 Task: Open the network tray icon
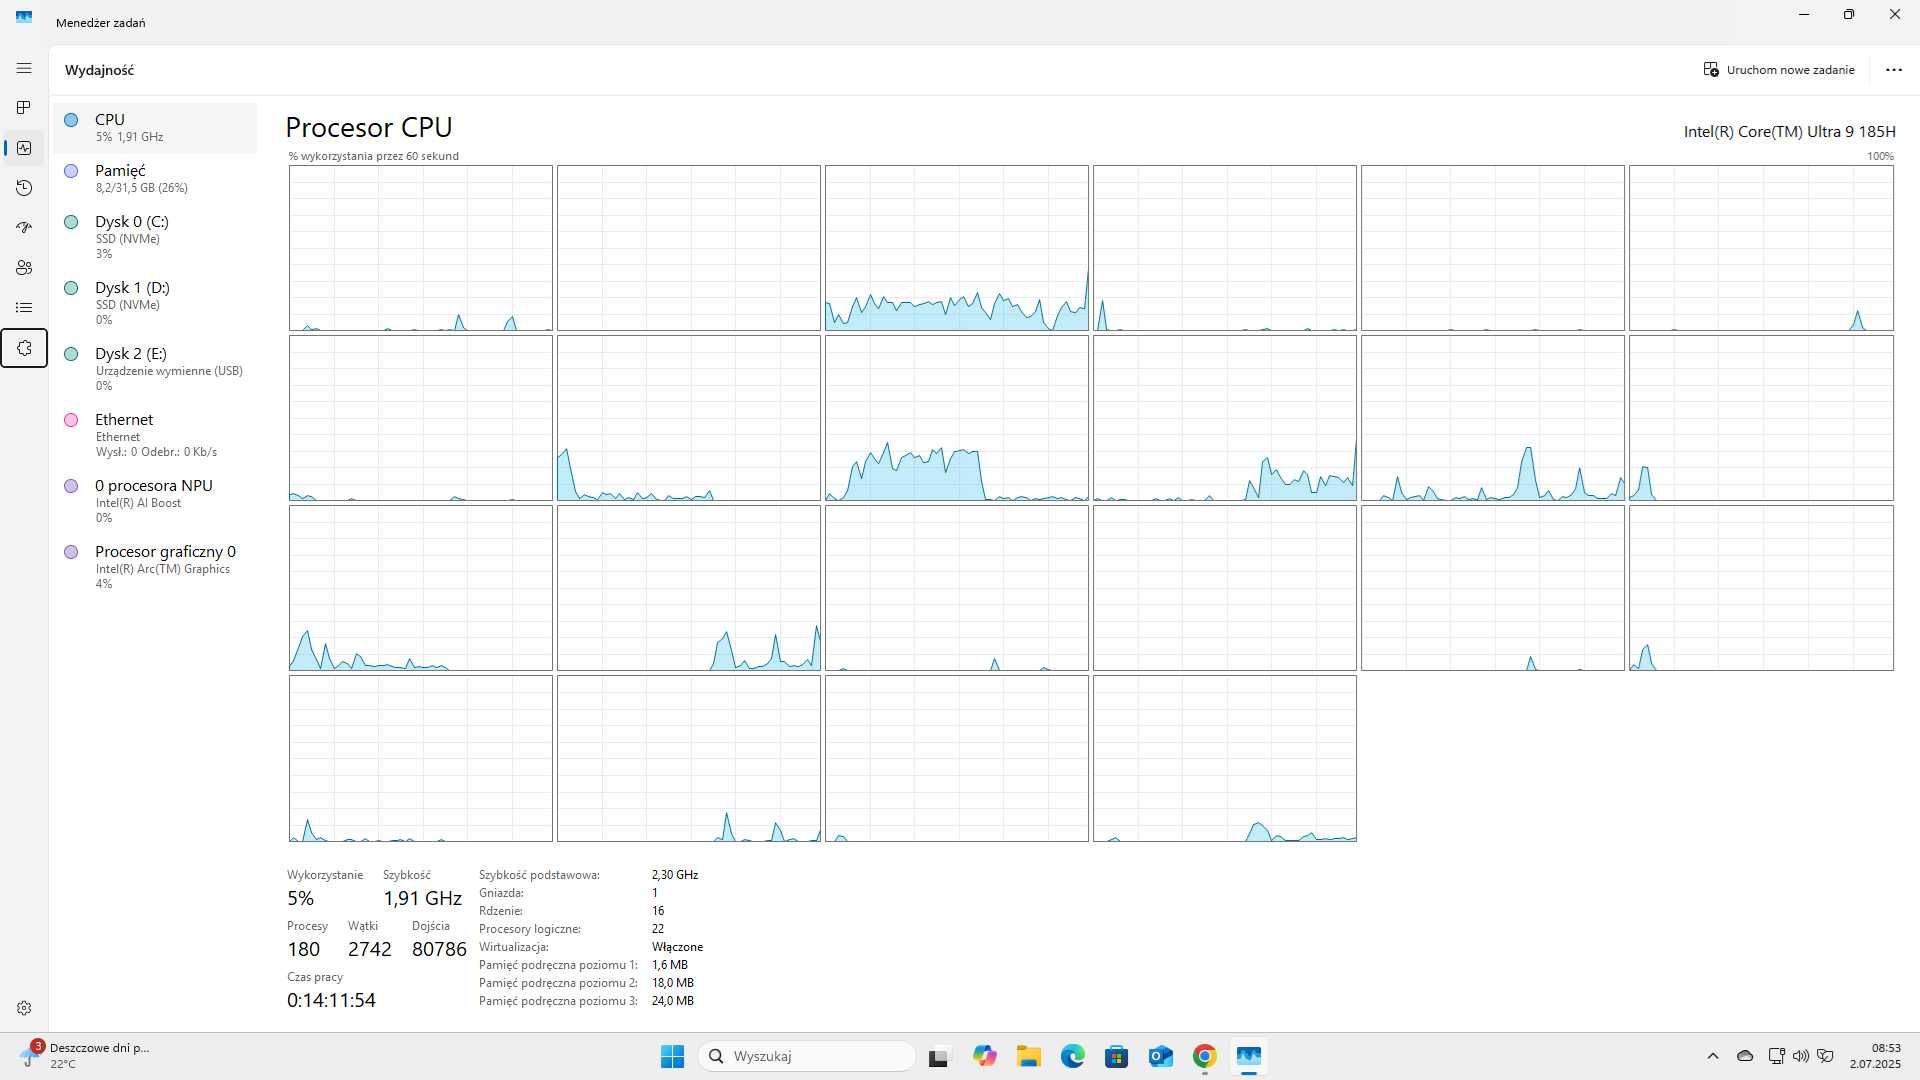[x=1776, y=1056]
